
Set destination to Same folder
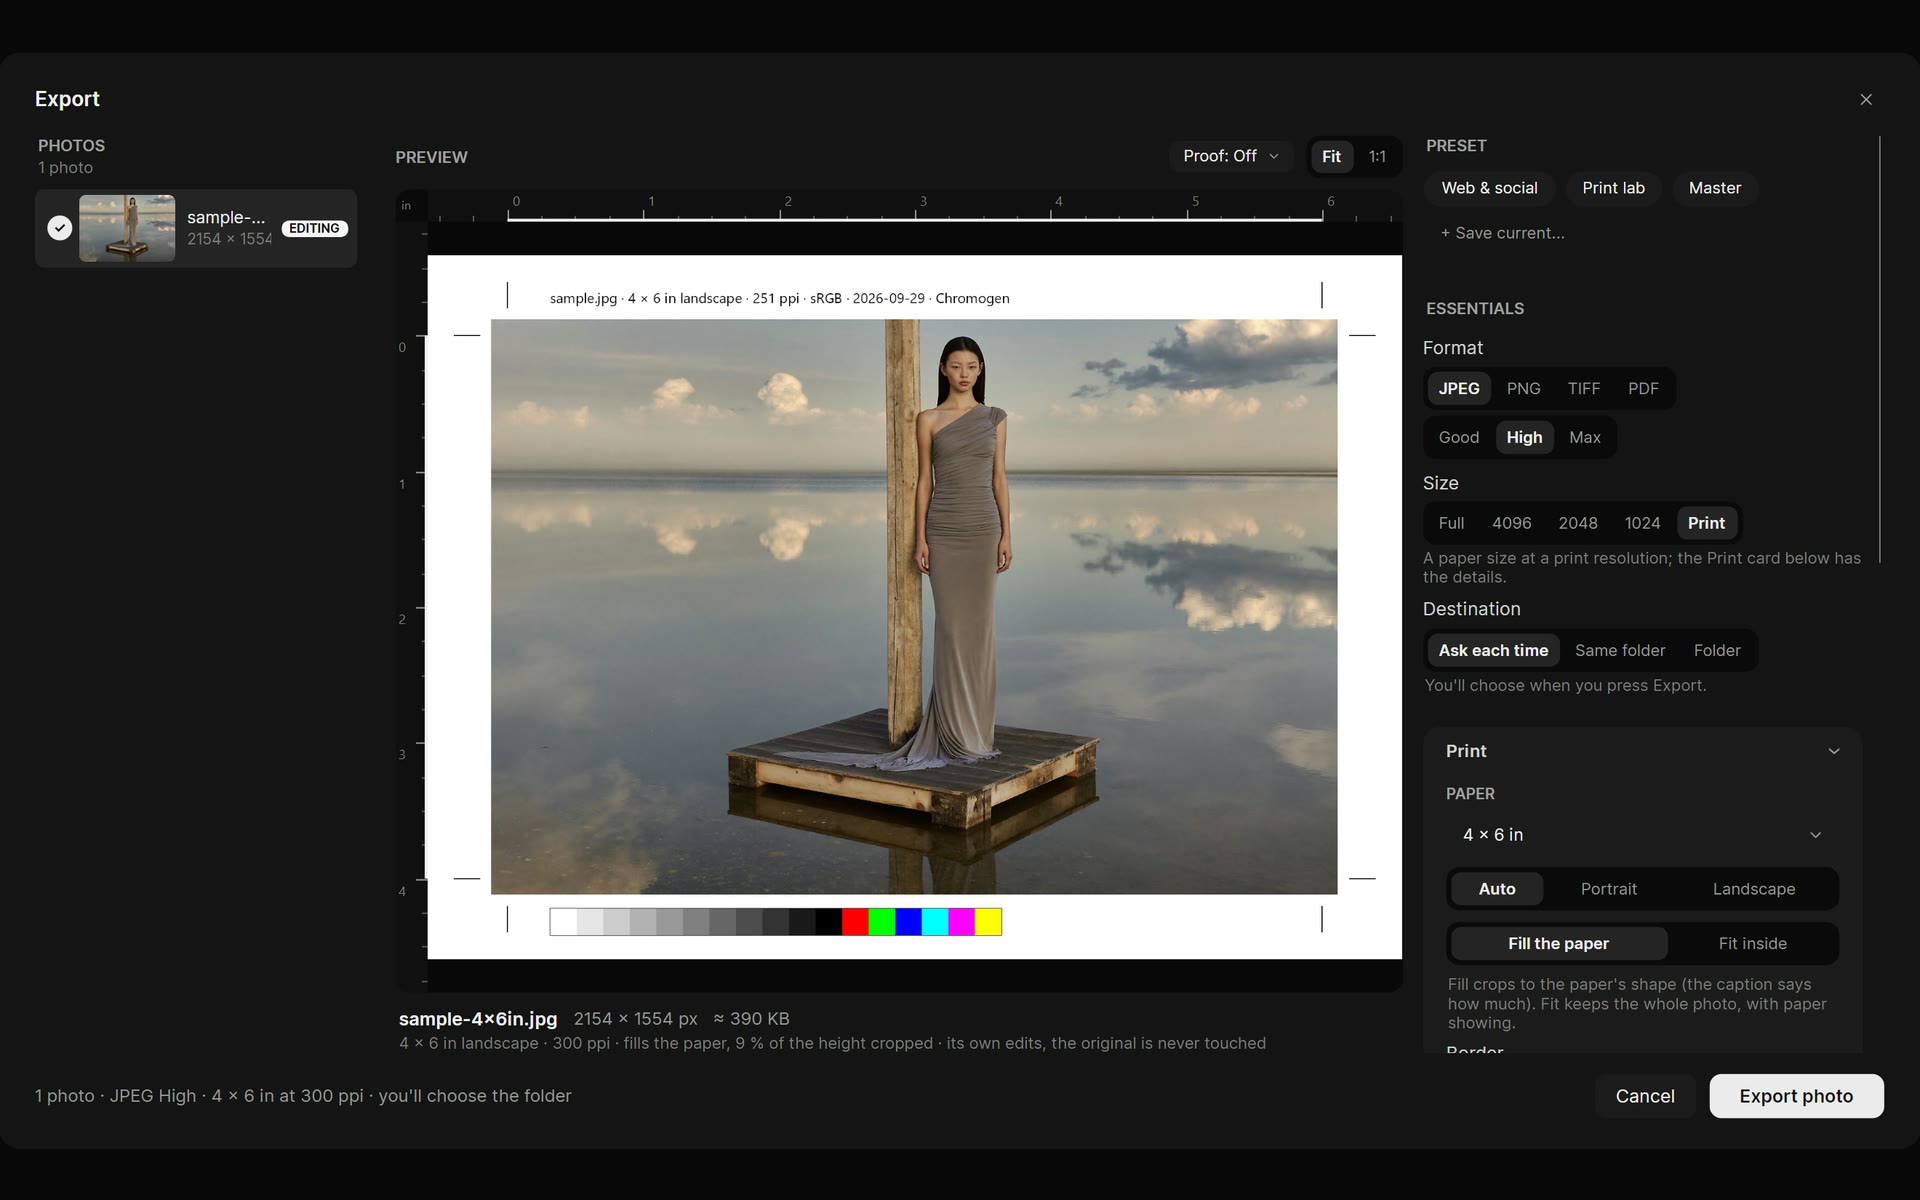[x=1620, y=650]
